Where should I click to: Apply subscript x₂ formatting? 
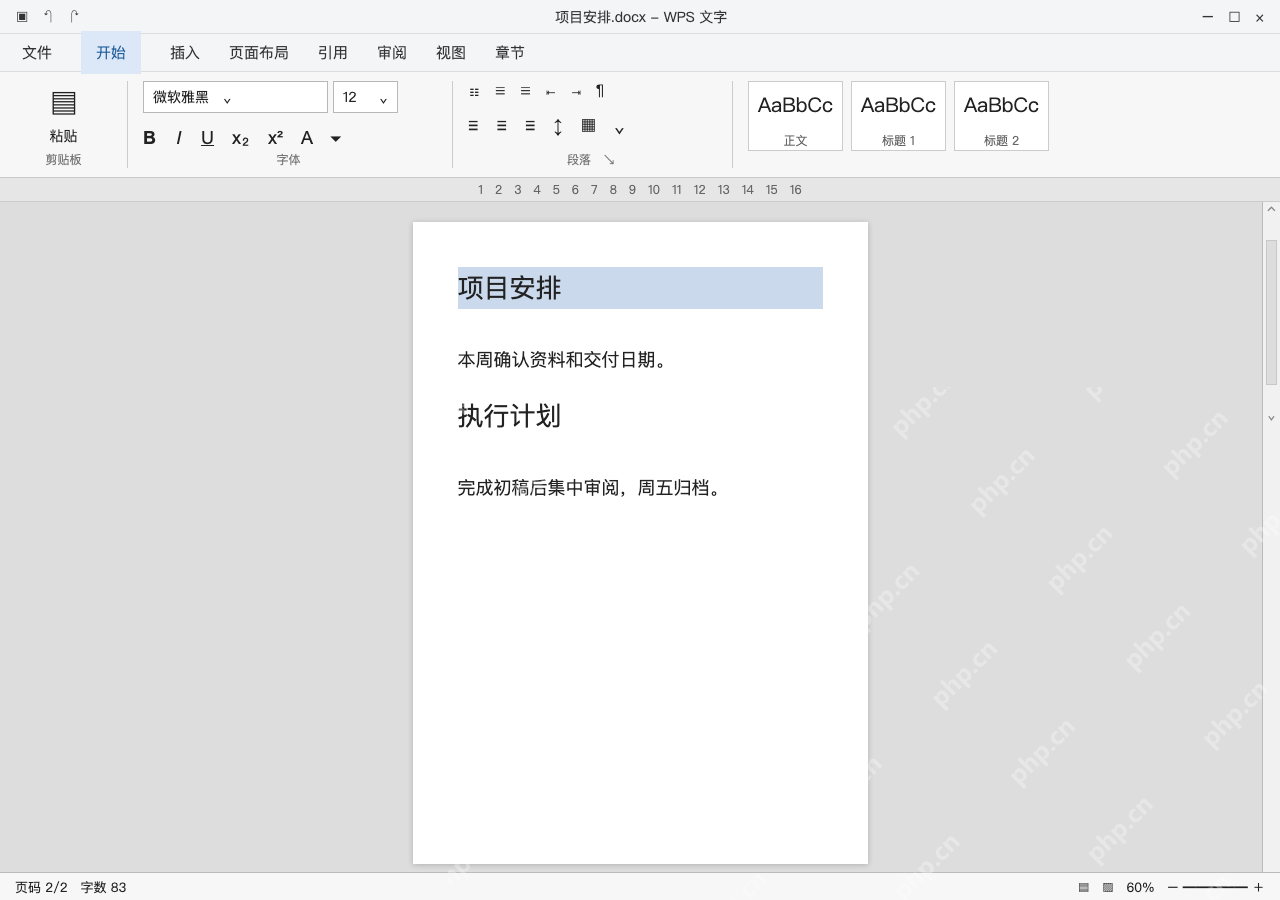pos(240,139)
